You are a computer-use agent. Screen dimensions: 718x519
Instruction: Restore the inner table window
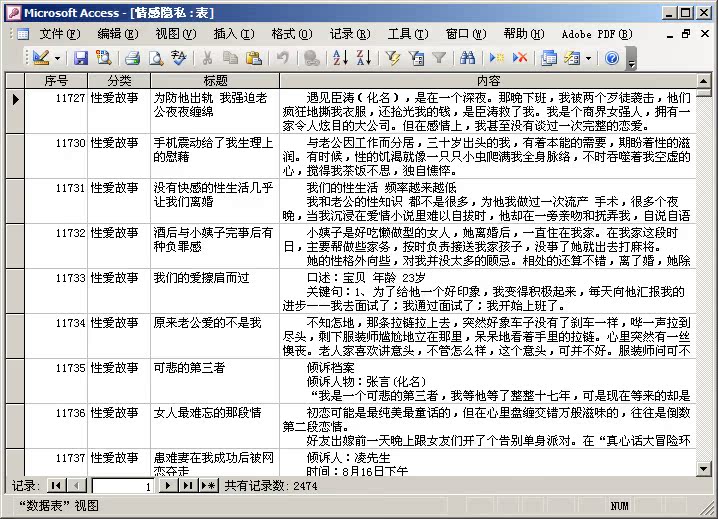point(686,34)
